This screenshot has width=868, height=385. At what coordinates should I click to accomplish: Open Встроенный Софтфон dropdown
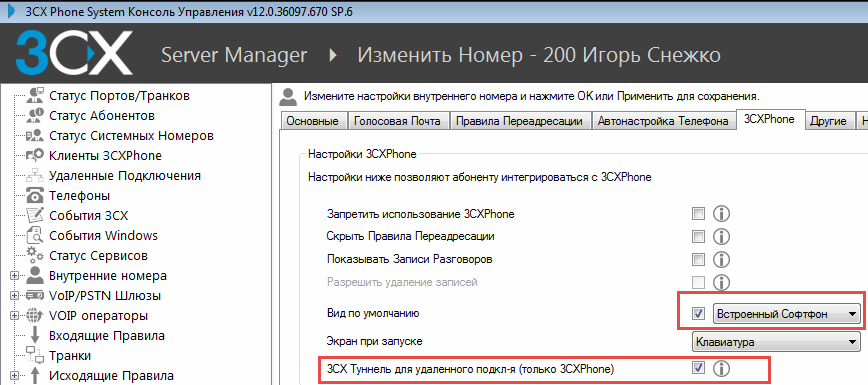pyautogui.click(x=786, y=314)
